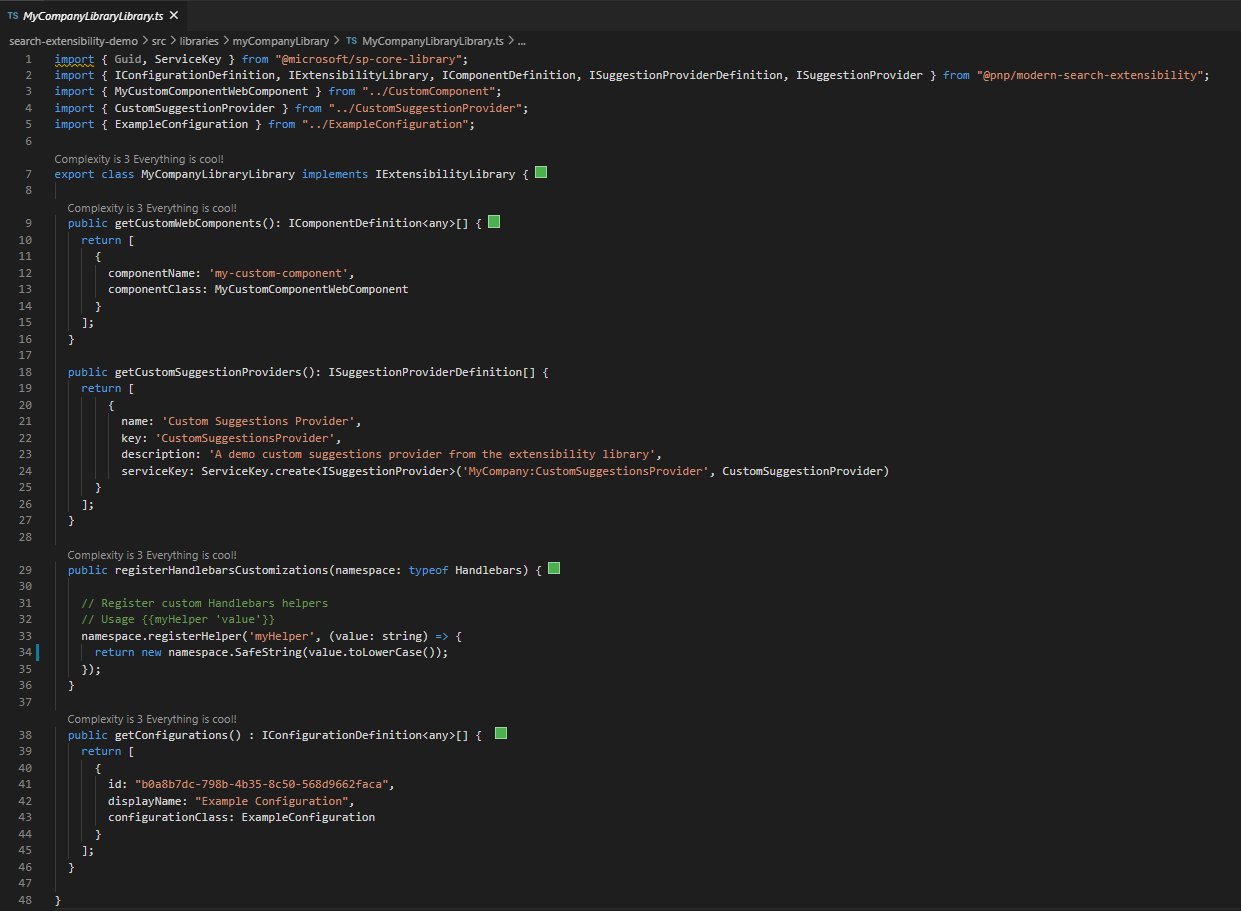Open the src breadcrumb dropdown
The image size is (1242, 912).
pyautogui.click(x=158, y=41)
